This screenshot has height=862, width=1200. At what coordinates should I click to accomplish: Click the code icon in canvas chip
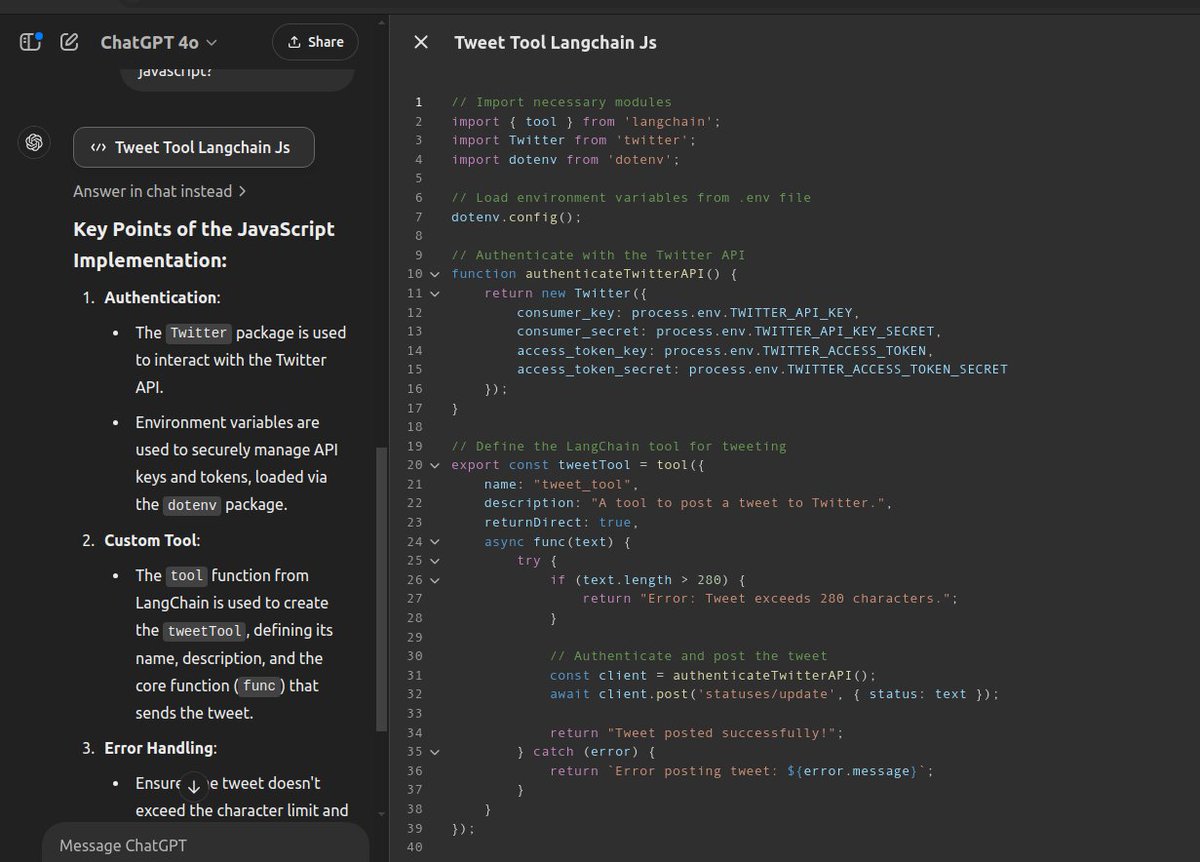[x=98, y=147]
